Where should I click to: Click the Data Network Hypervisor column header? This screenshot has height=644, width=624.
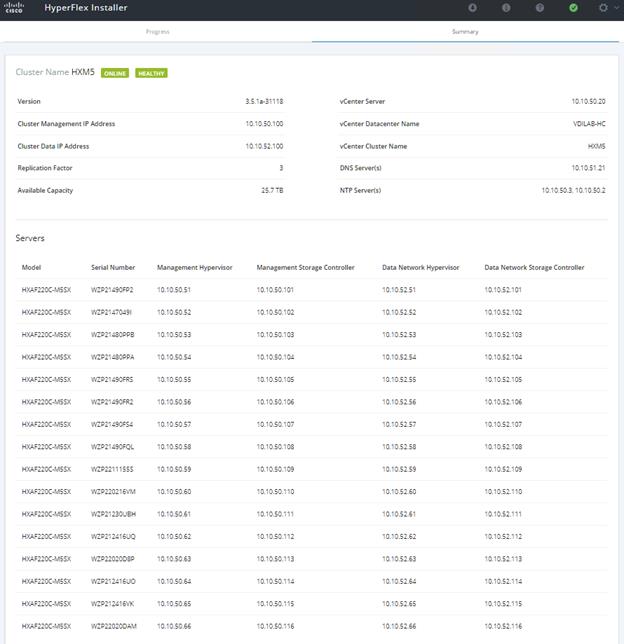click(421, 267)
